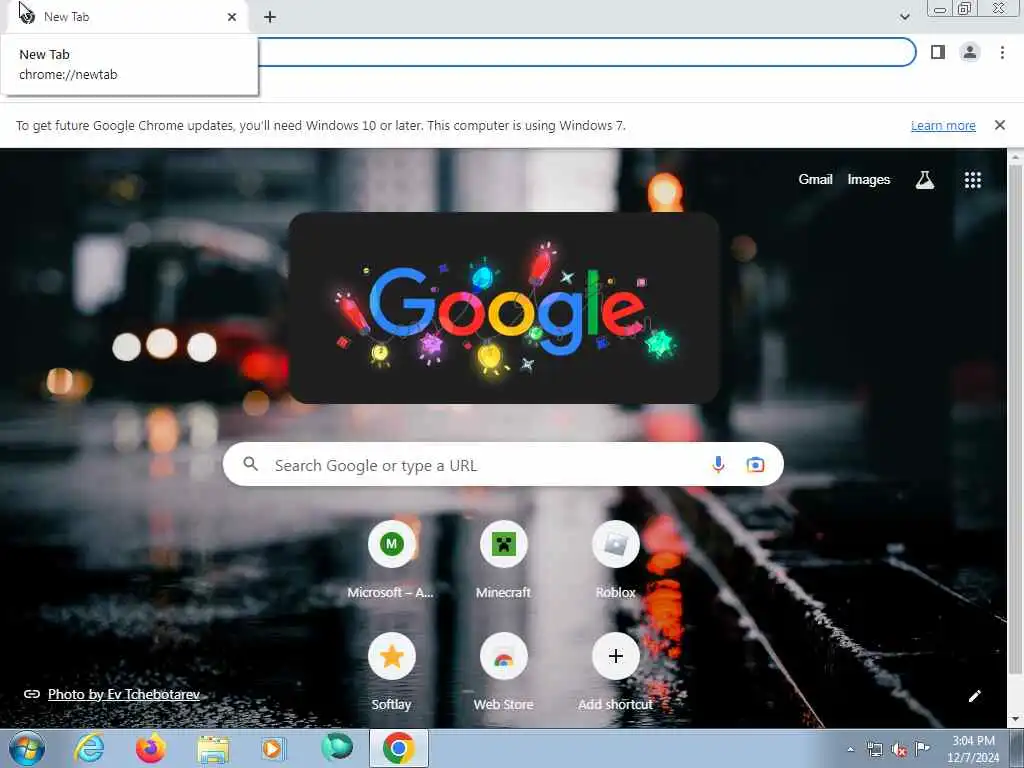The image size is (1024, 768).
Task: Open the Microsoft shortcut tile
Action: coord(391,560)
